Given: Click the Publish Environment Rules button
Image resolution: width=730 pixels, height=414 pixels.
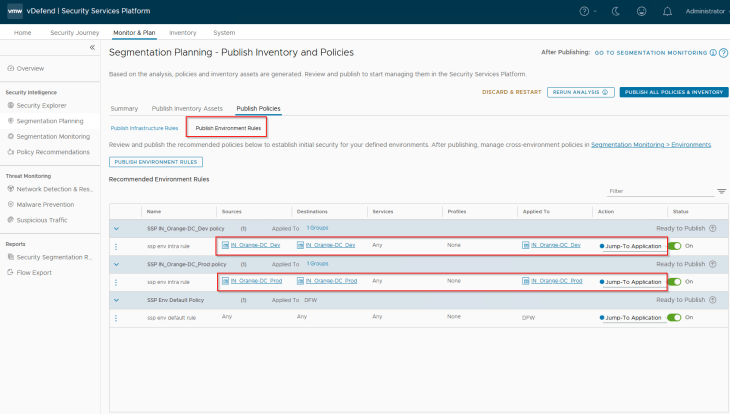Looking at the screenshot, I should [155, 161].
